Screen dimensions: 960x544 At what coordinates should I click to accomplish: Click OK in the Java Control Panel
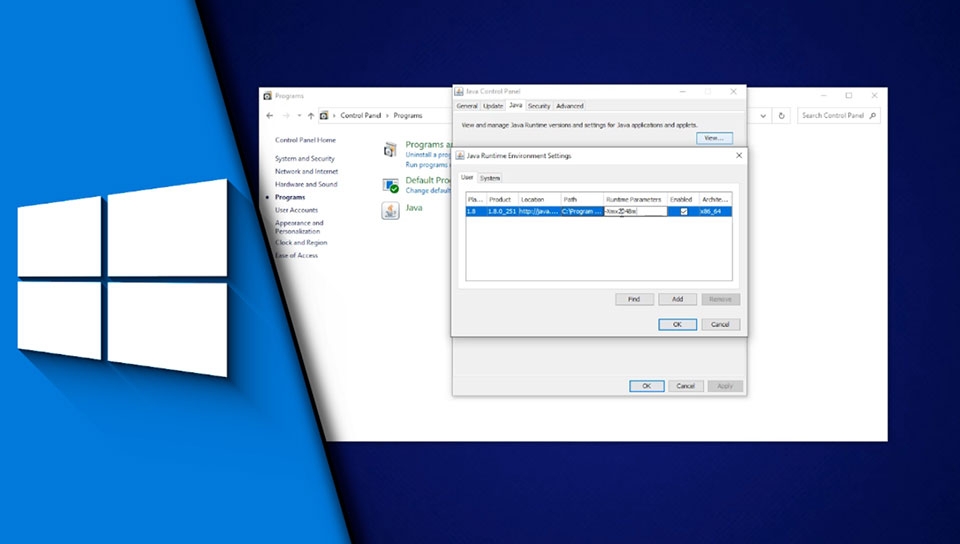(x=647, y=386)
